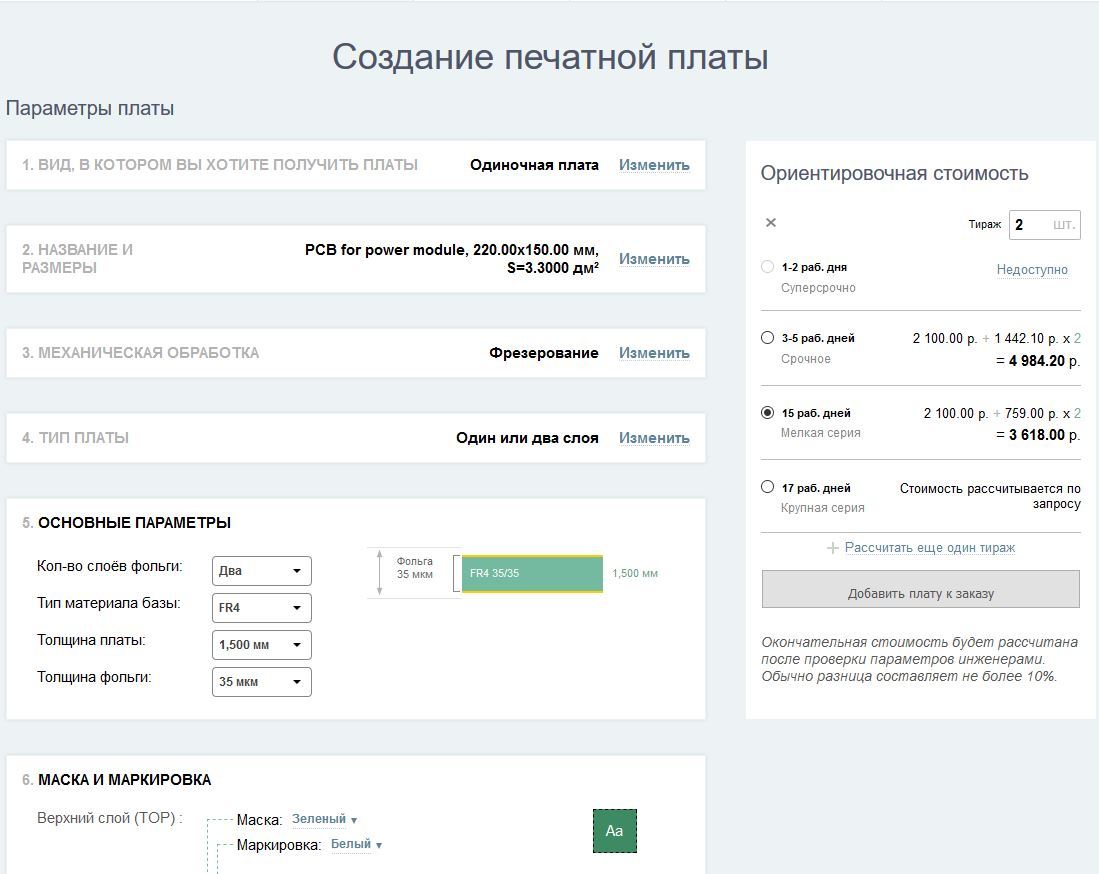1099x874 pixels.
Task: Click the 3. МЕХАНИЧЕСКАЯ ОБРАБОТКА section header
Action: pos(140,353)
